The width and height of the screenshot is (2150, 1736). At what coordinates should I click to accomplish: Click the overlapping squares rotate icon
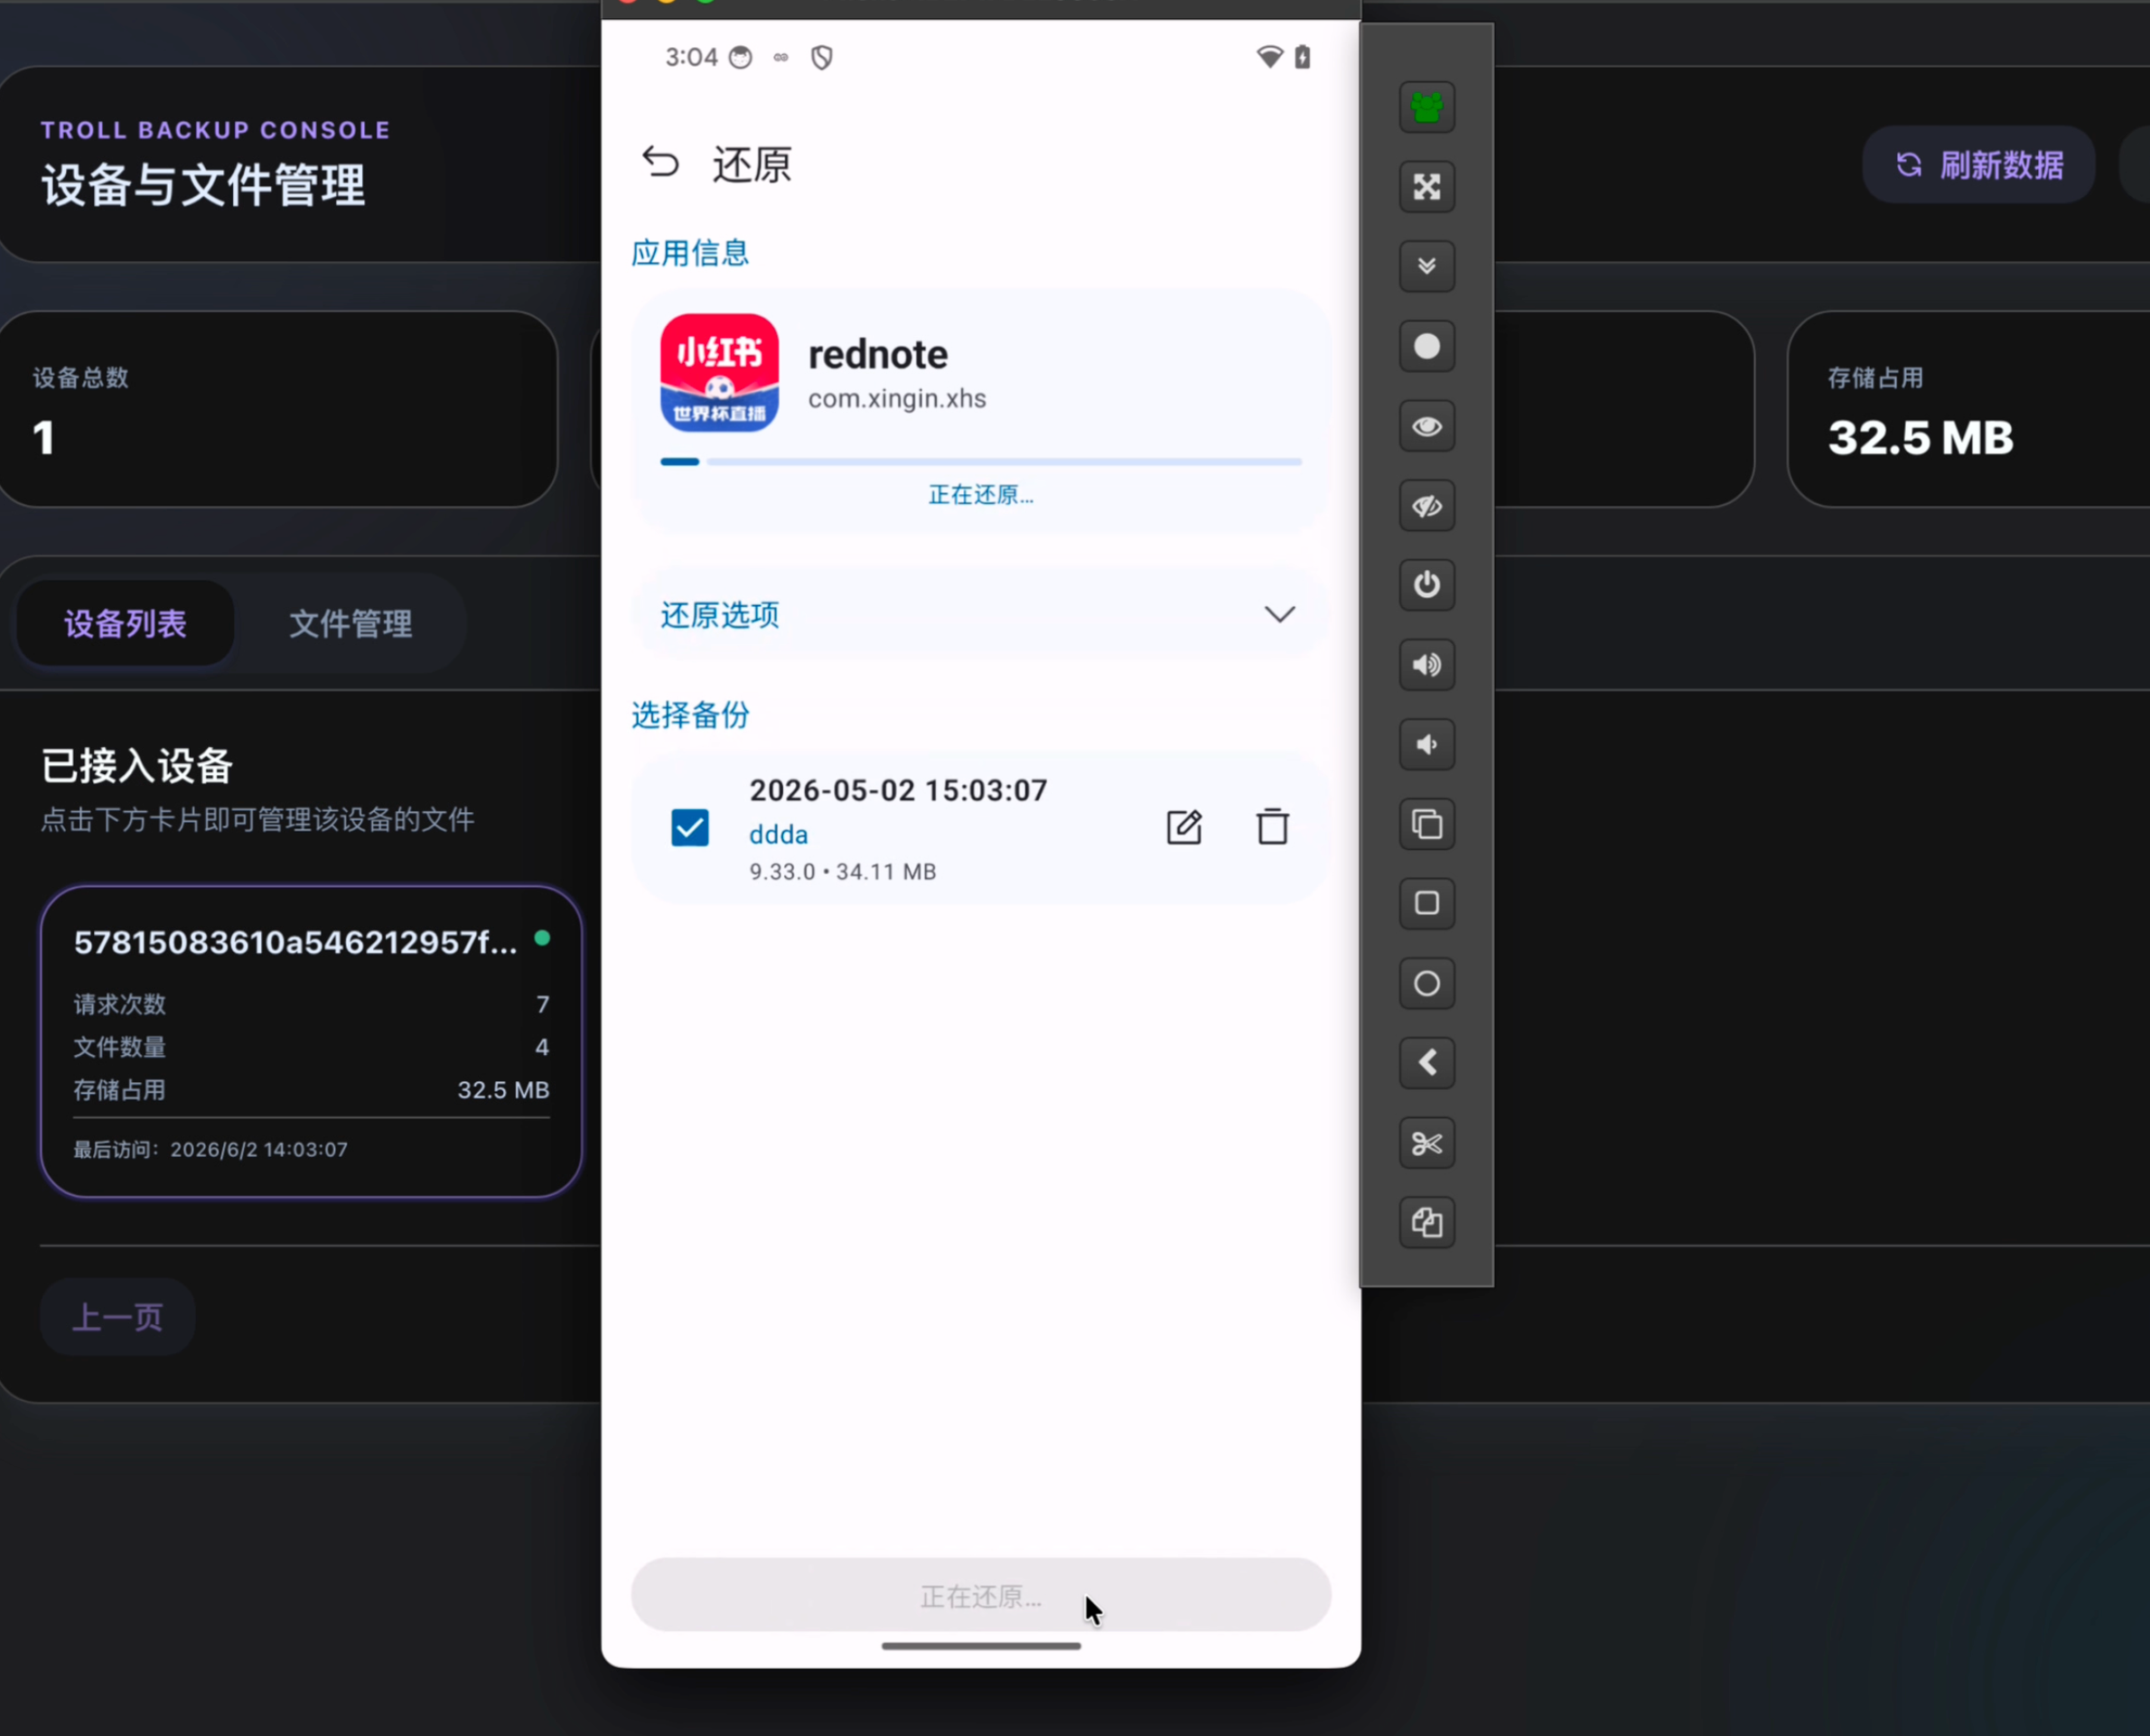(1426, 824)
